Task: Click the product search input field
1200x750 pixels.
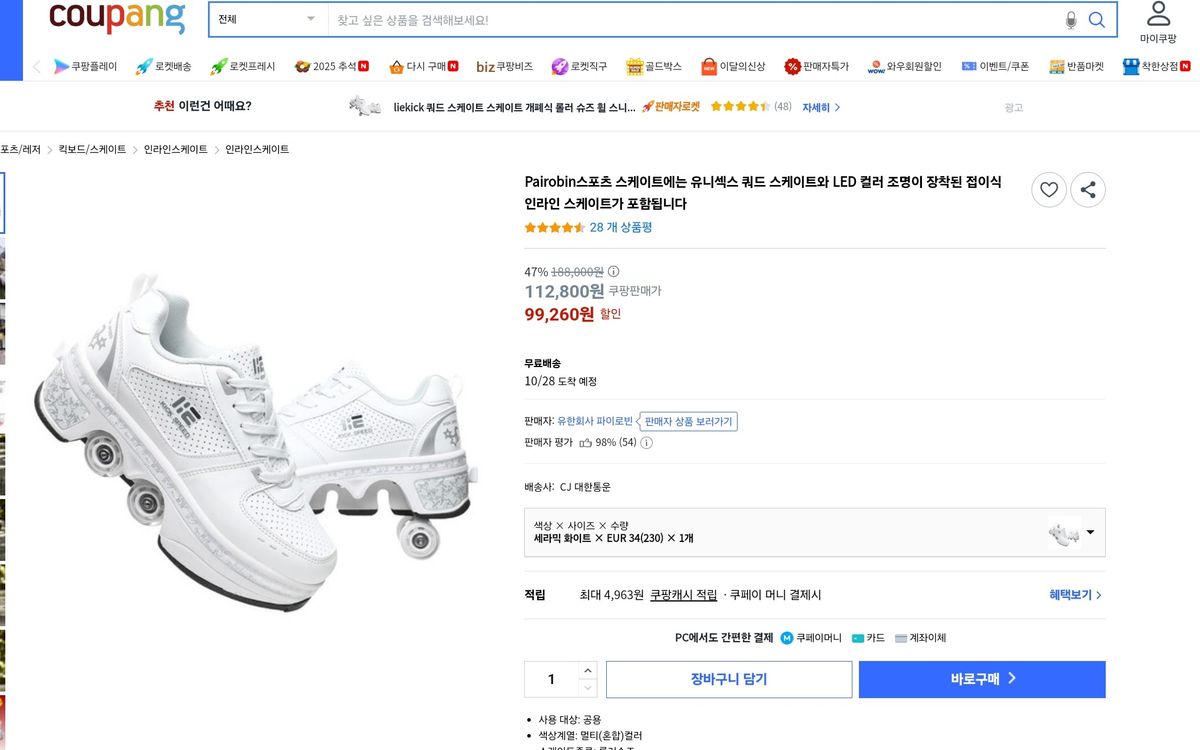Action: [x=690, y=20]
